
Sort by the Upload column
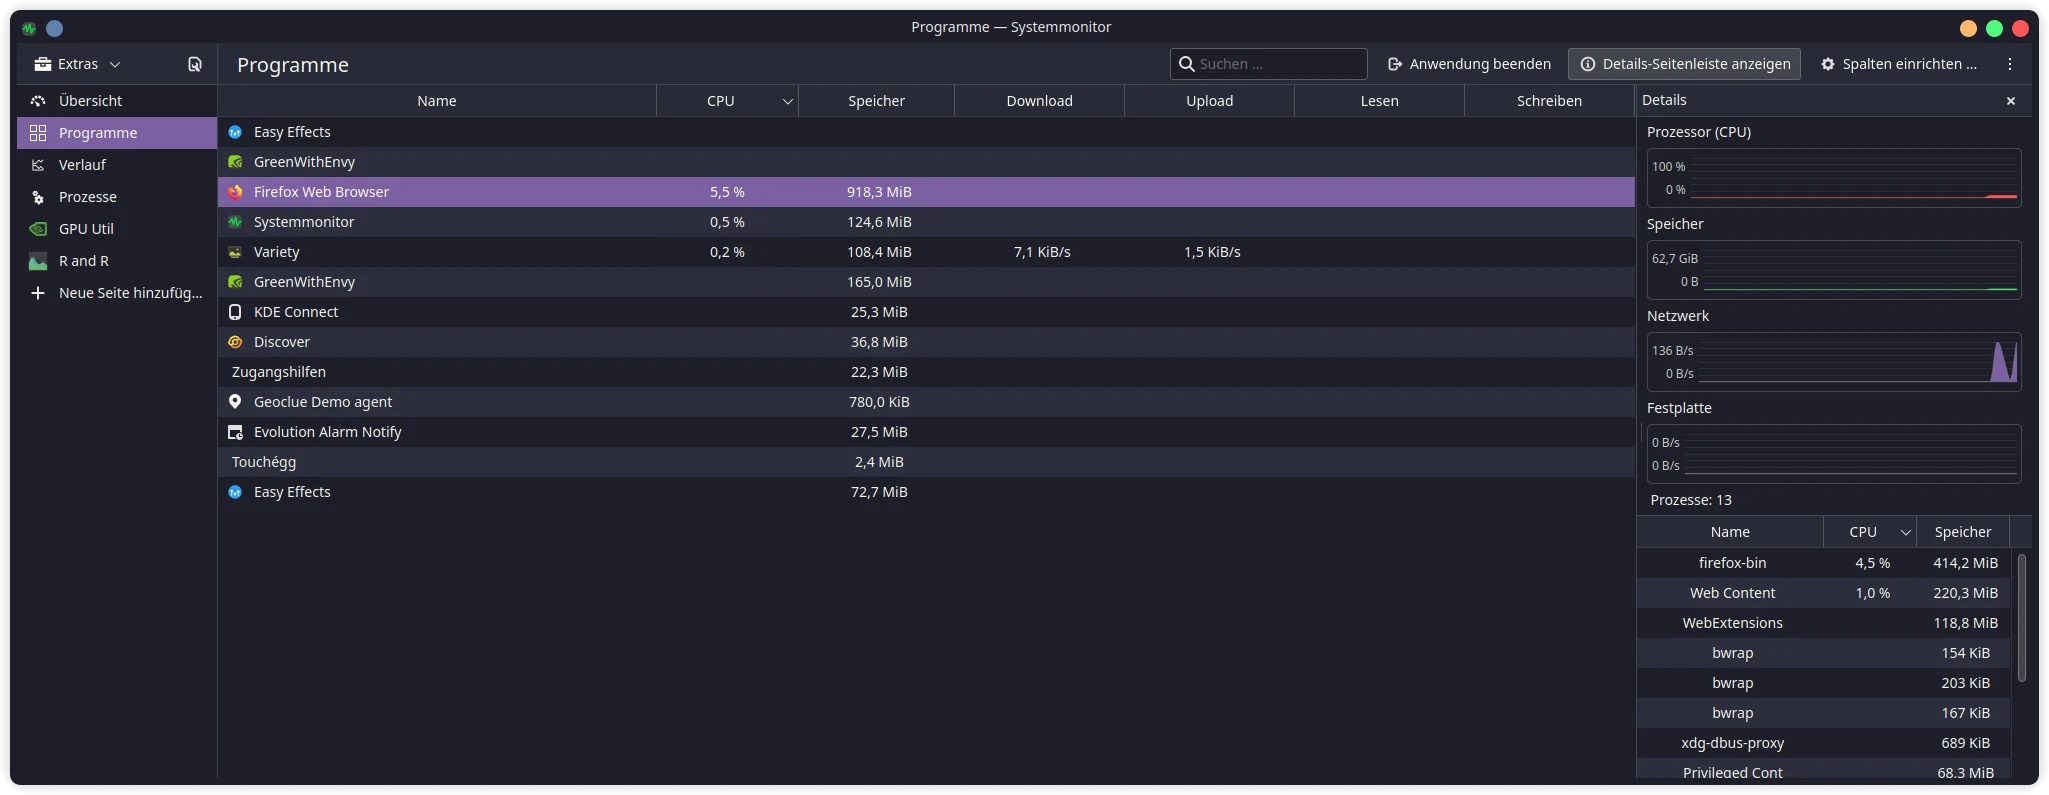click(x=1209, y=101)
